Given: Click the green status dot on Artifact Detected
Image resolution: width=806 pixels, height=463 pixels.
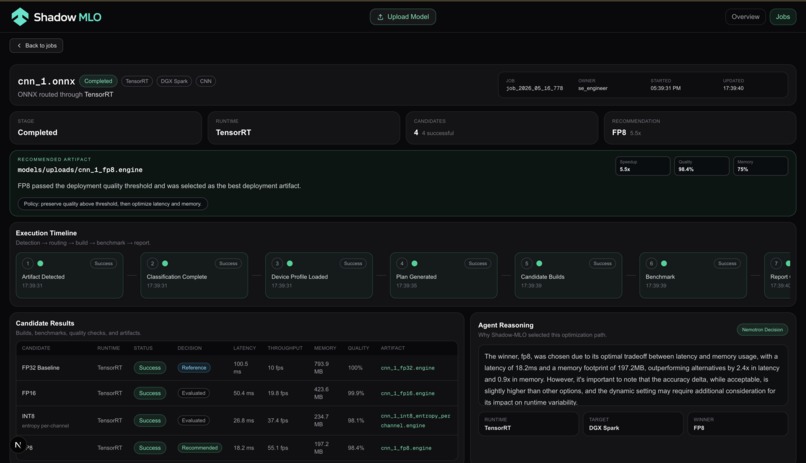Looking at the screenshot, I should (40, 264).
